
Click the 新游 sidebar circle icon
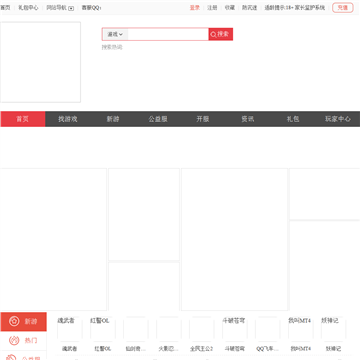[14, 322]
